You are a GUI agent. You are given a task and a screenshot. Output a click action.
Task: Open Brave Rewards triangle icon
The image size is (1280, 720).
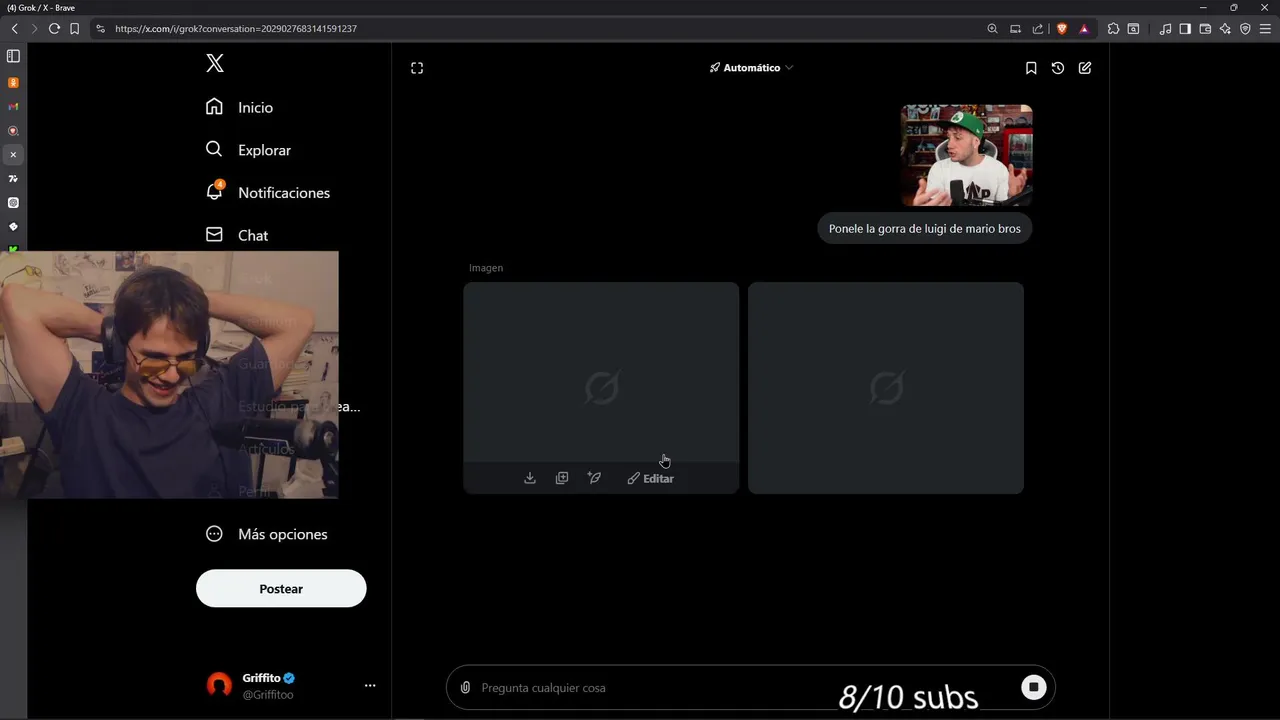coord(1084,29)
